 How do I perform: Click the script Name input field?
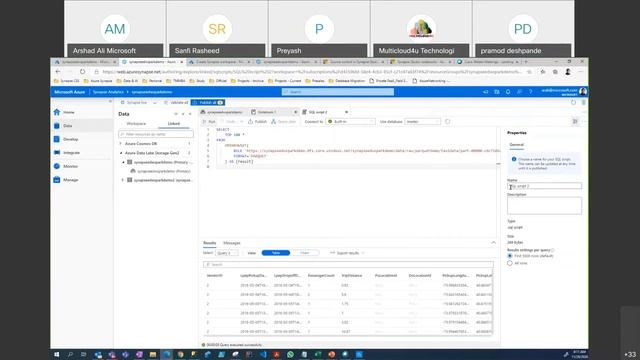pos(544,186)
